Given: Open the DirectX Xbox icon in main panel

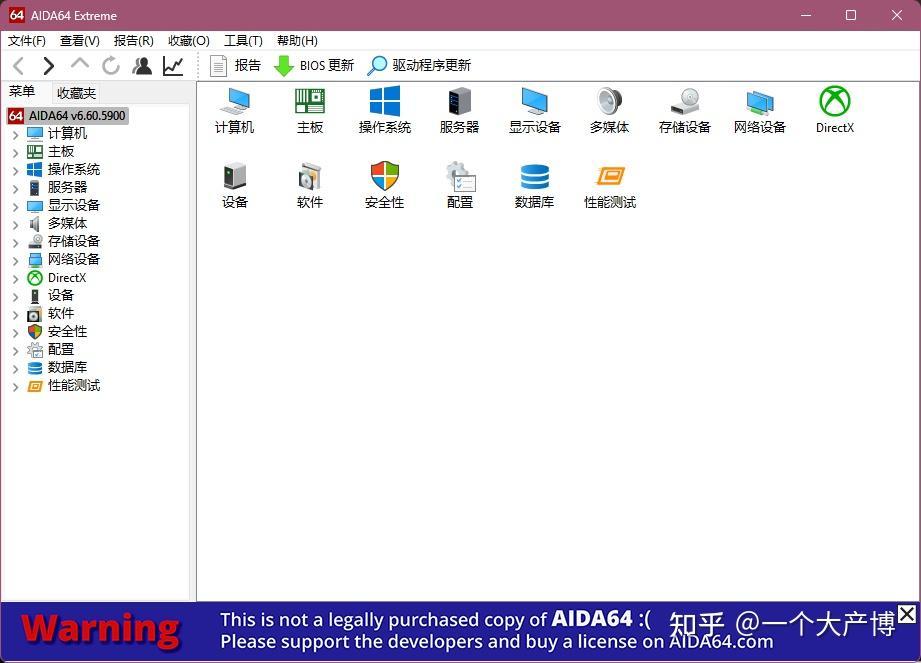Looking at the screenshot, I should pos(835,110).
